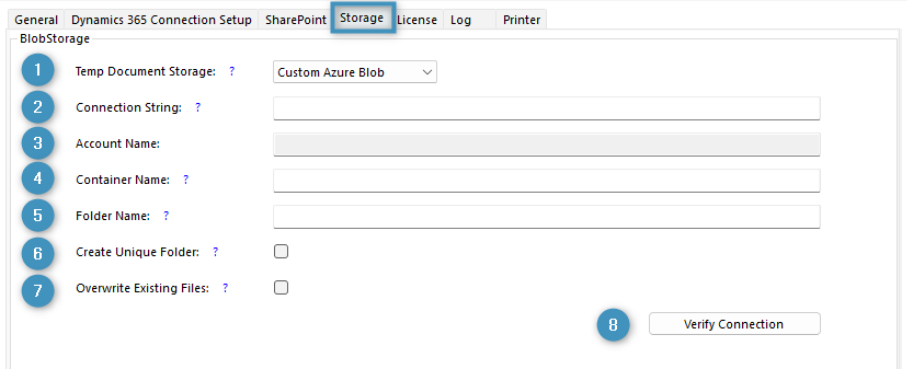
Task: Focus the Container Name input field
Action: tap(547, 180)
